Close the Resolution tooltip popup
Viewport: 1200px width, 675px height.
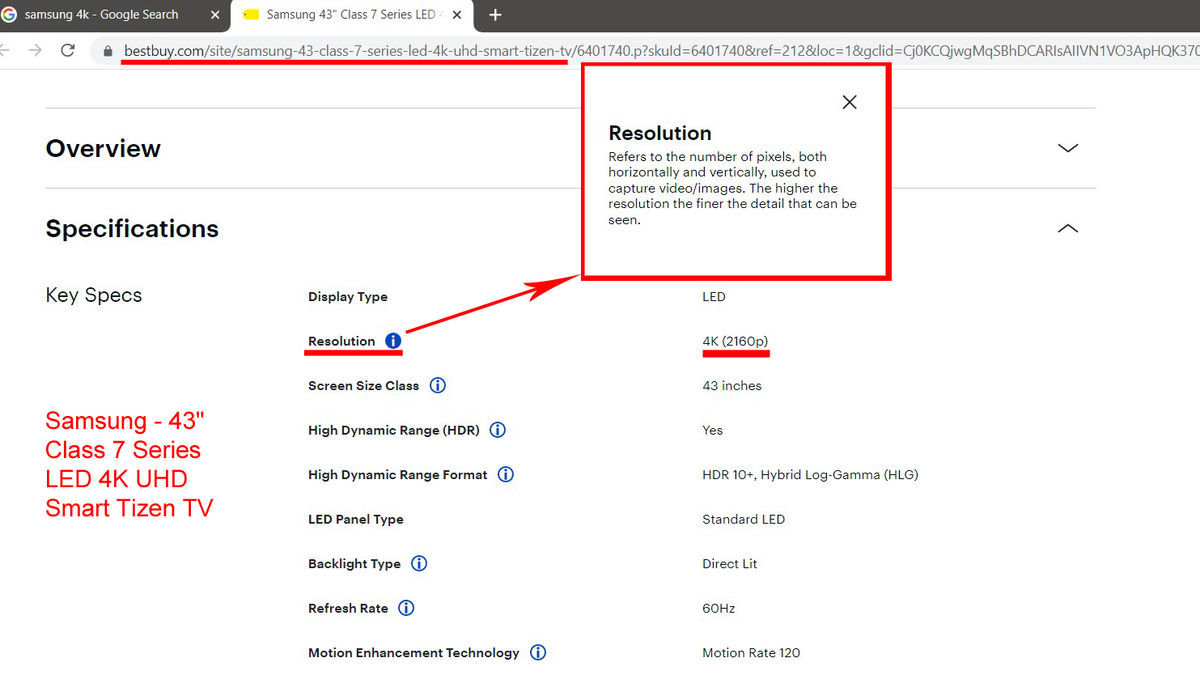click(x=849, y=102)
